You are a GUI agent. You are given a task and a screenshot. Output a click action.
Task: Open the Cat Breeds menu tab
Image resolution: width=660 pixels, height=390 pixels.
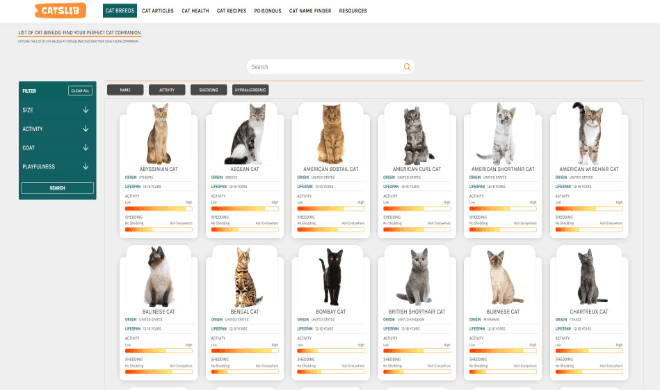pos(120,11)
